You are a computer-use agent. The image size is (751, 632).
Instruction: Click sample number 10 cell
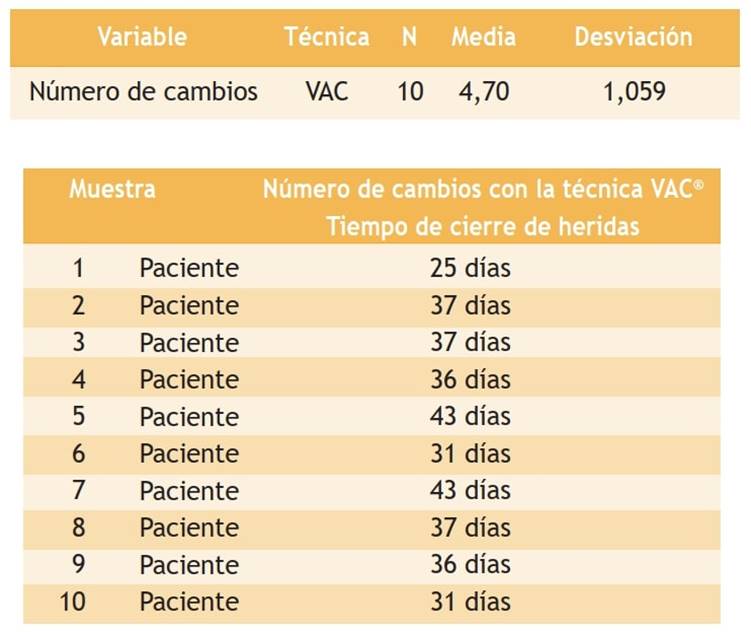(x=79, y=602)
